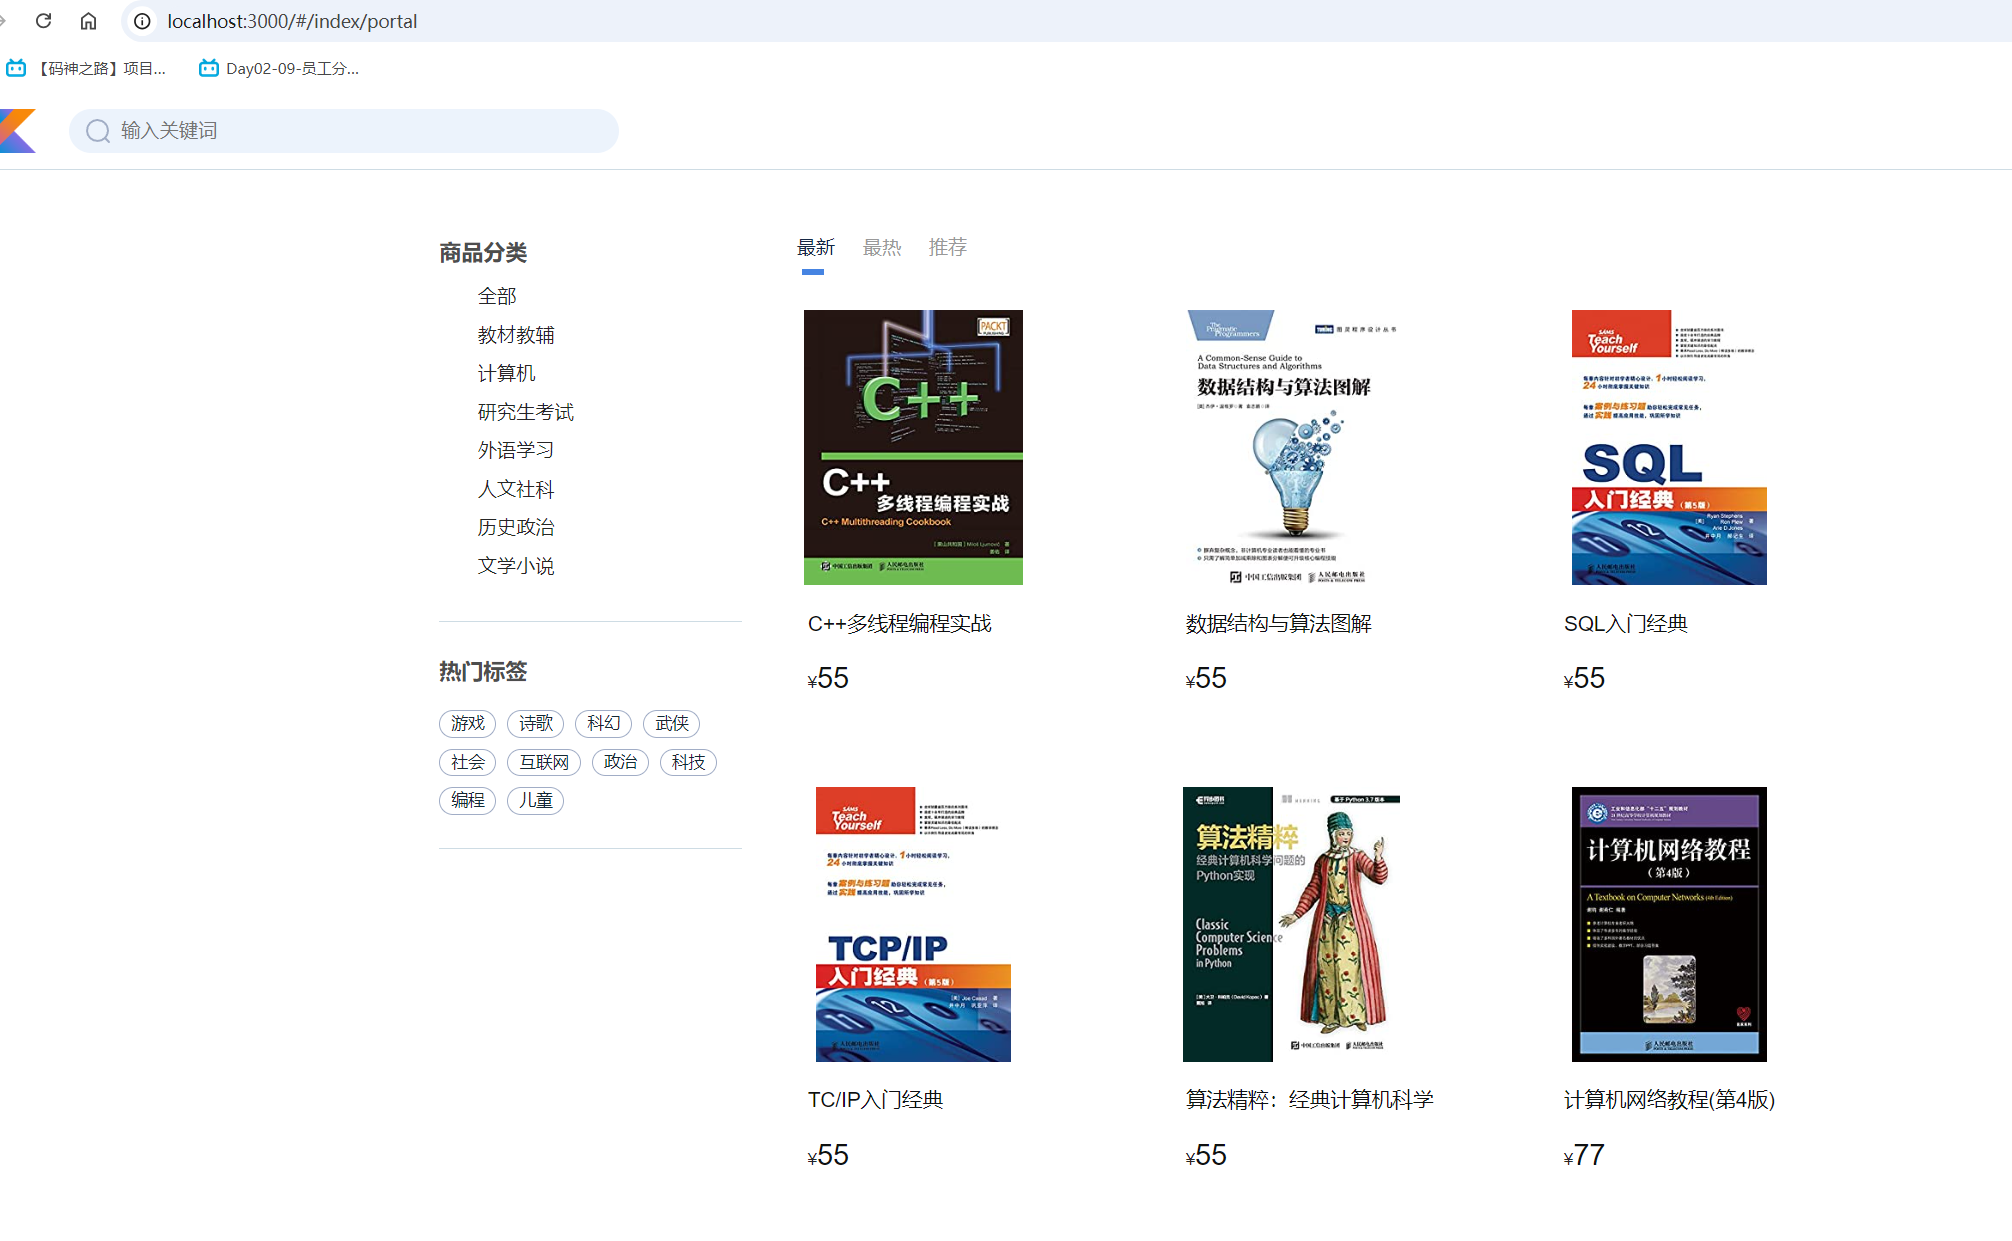
Task: Open the SQL入门经典 book title link
Action: tap(1625, 623)
